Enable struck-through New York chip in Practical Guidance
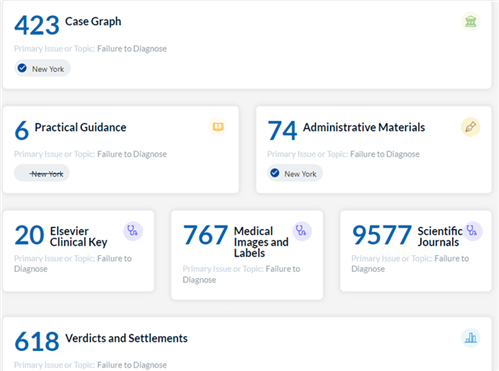Image resolution: width=499 pixels, height=371 pixels. click(42, 173)
